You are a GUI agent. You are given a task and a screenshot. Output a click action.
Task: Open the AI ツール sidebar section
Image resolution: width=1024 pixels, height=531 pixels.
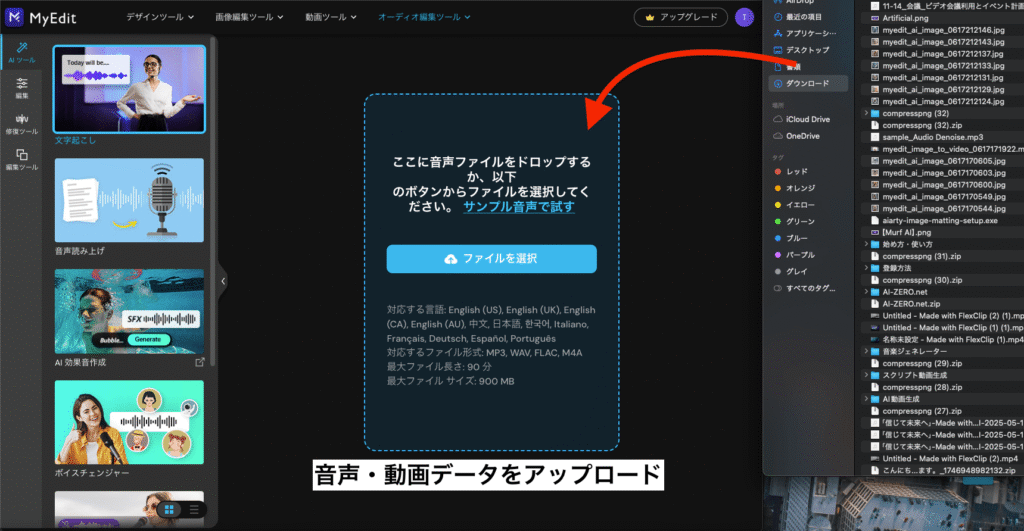tap(22, 53)
